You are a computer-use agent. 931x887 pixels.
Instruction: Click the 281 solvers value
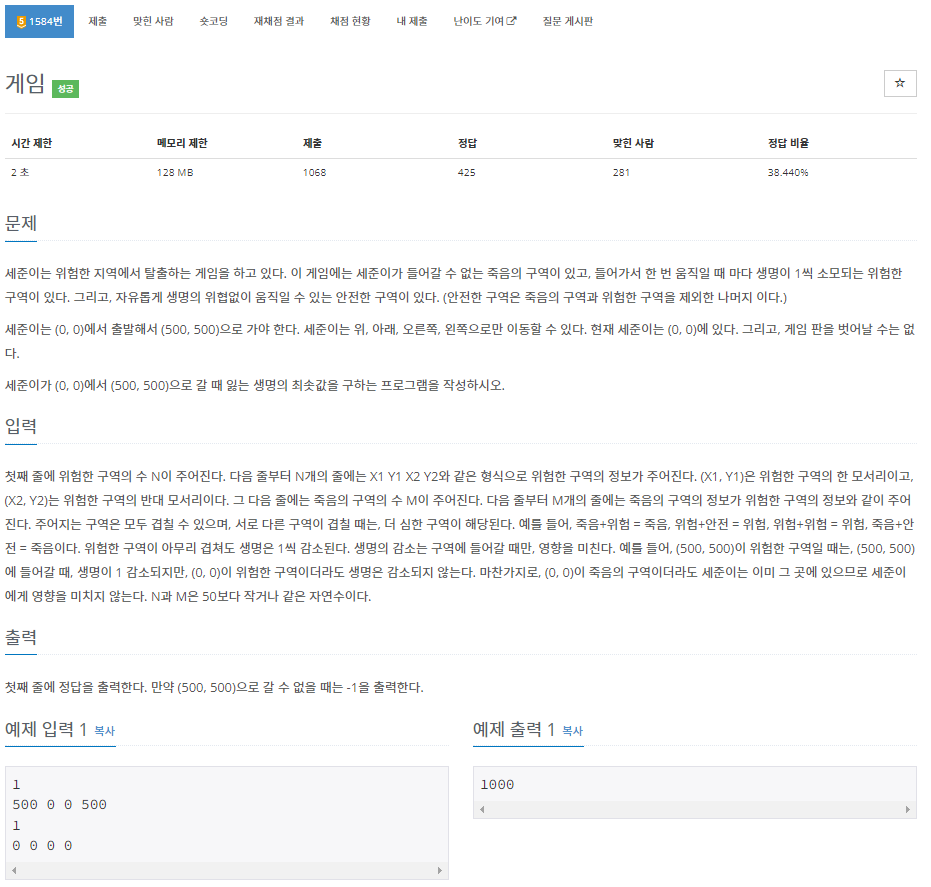coord(621,173)
